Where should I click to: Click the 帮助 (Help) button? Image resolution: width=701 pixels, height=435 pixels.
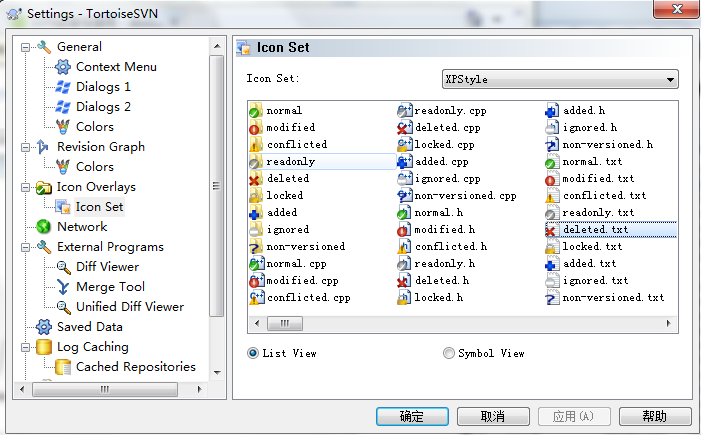[655, 416]
